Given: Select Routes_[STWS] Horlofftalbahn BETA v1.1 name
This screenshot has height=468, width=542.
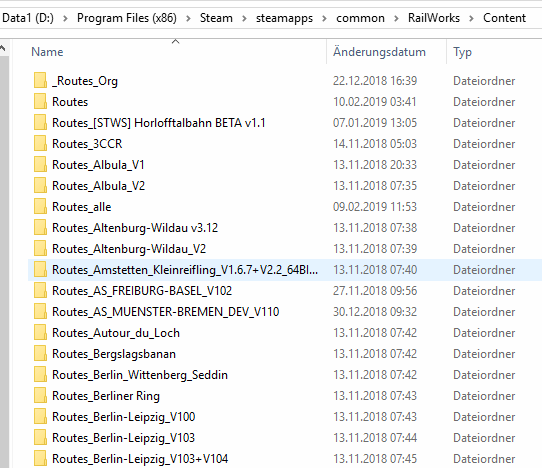Looking at the screenshot, I should pos(159,123).
